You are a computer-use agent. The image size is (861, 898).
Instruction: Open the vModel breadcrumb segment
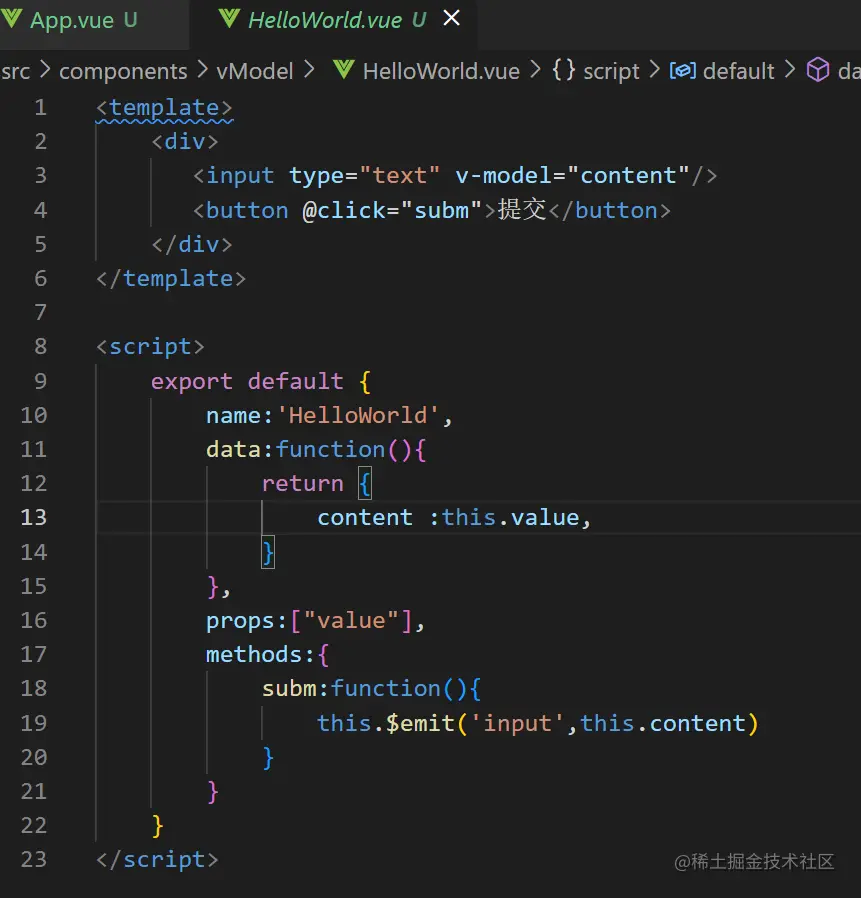pos(255,71)
